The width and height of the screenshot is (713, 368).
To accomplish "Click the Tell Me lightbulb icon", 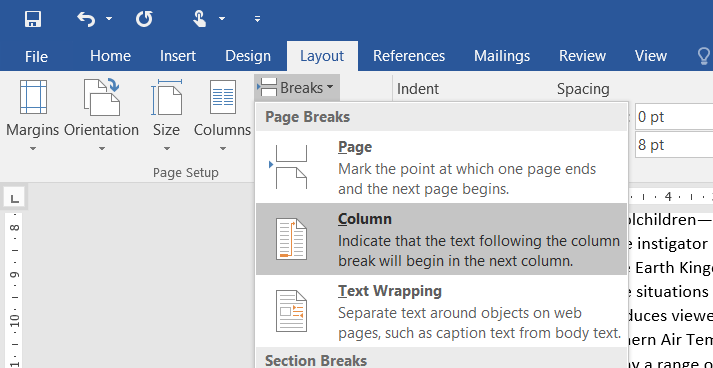I will pyautogui.click(x=704, y=56).
